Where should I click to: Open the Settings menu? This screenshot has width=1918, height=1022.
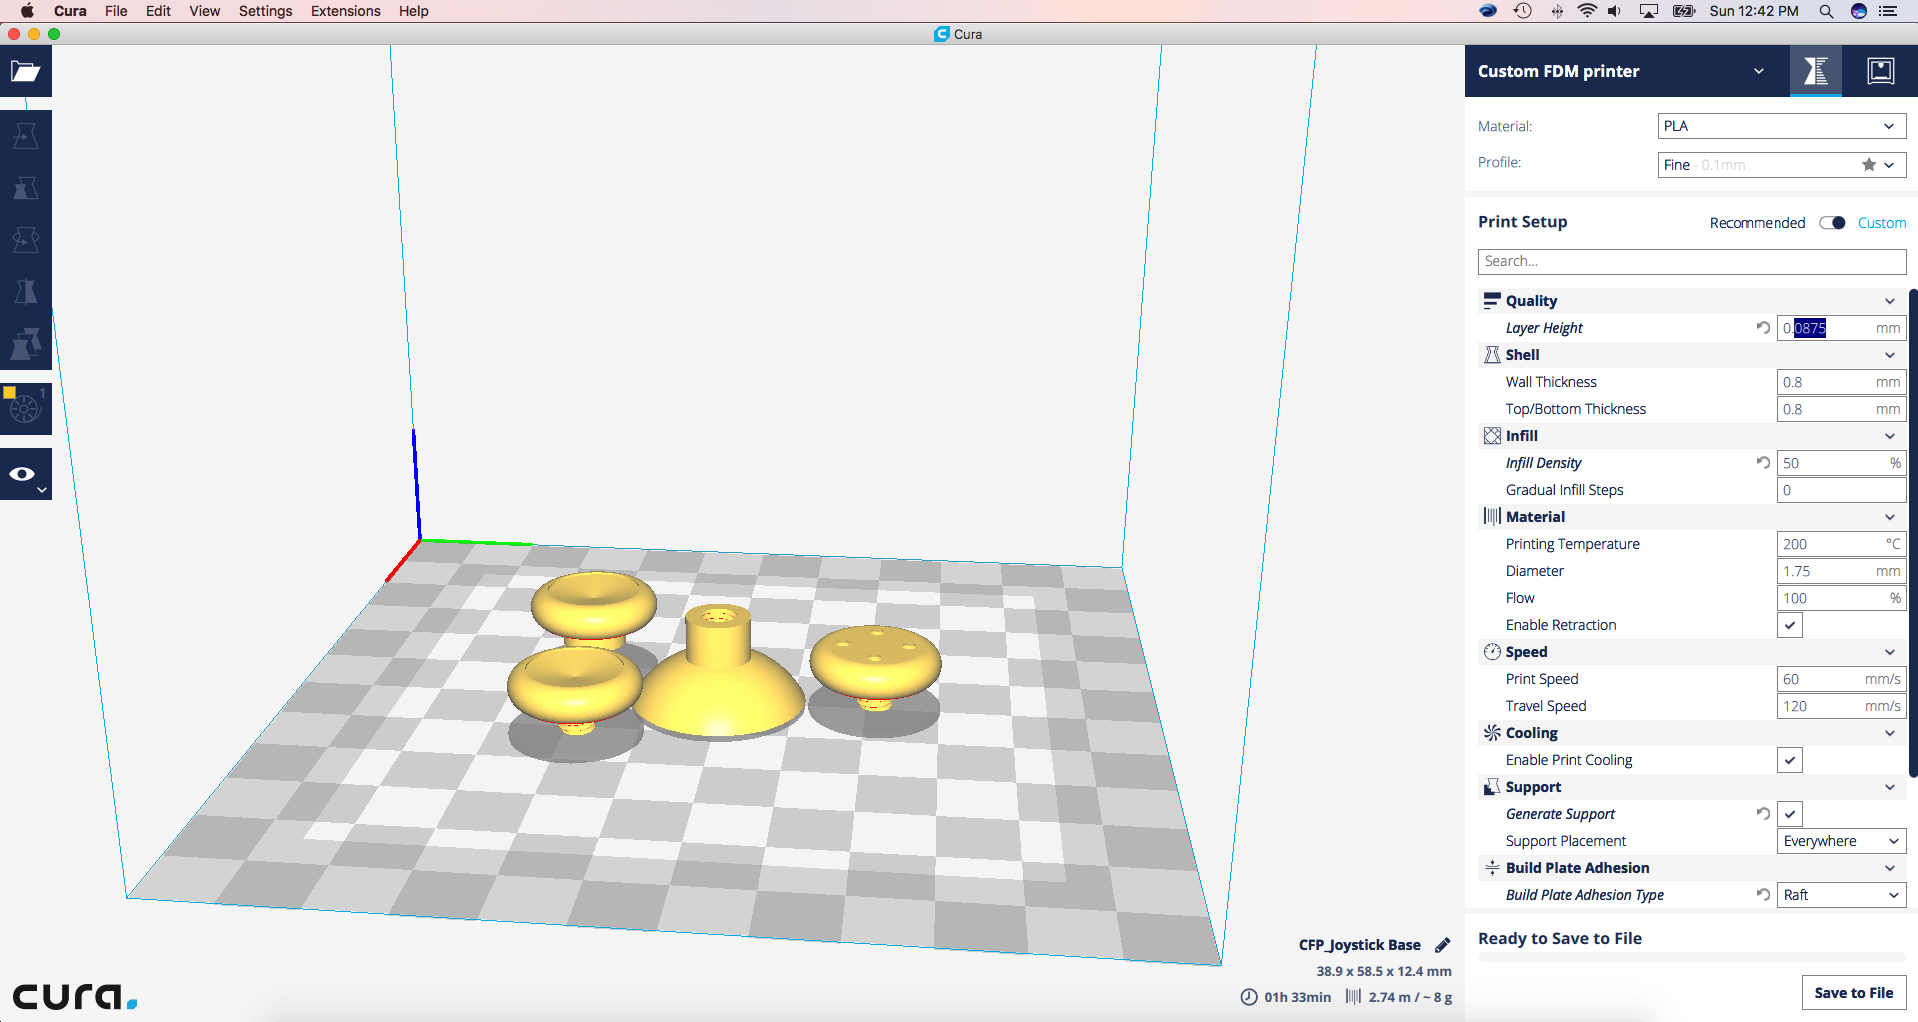point(265,11)
